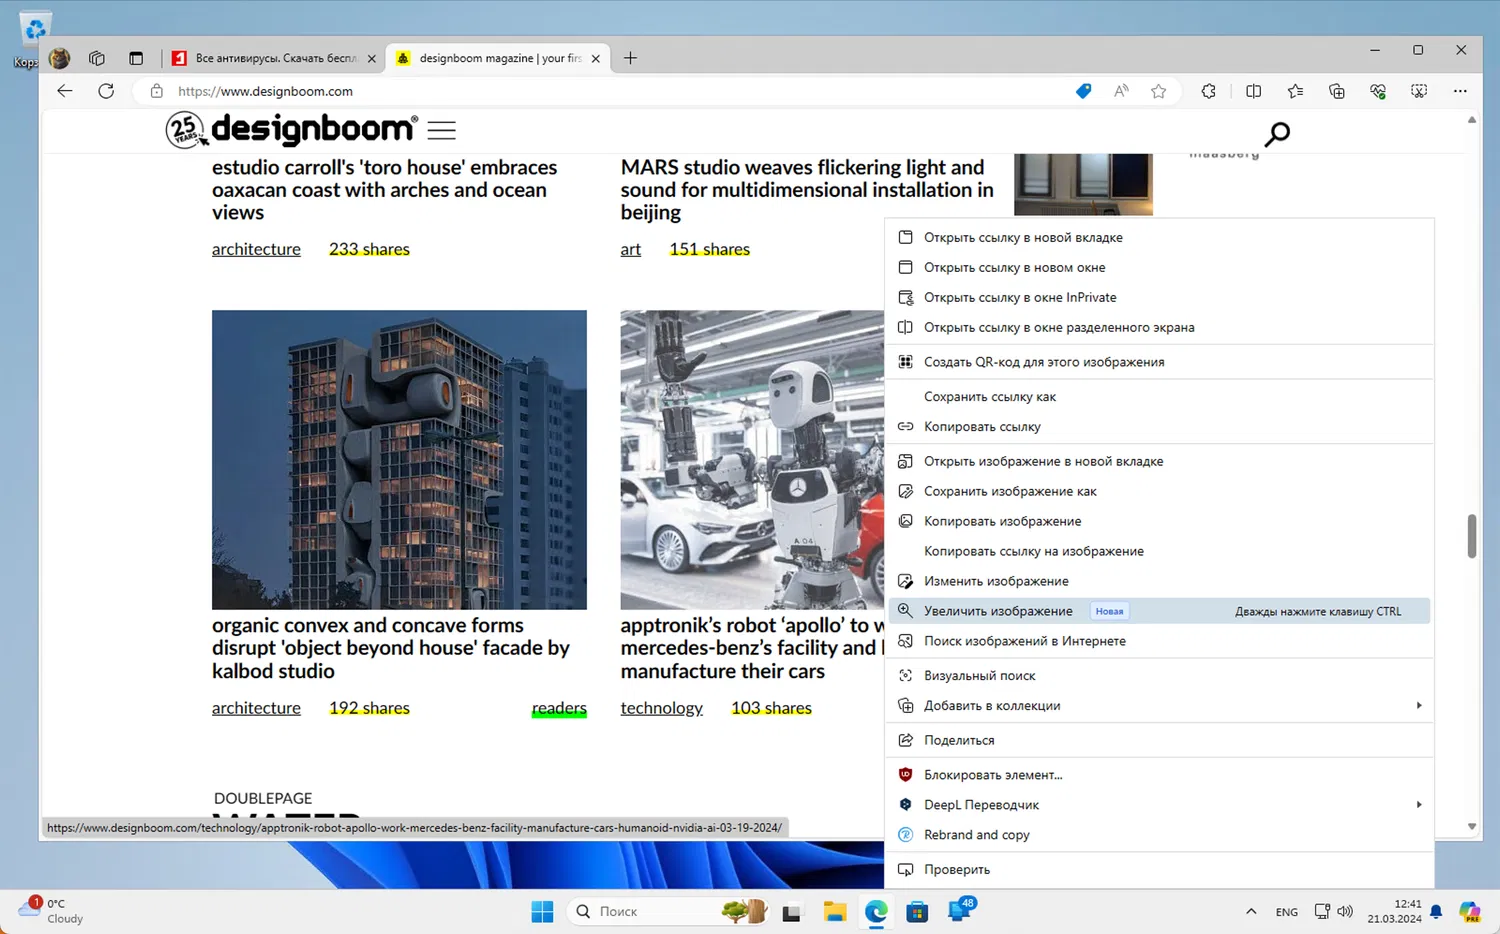This screenshot has width=1500, height=934.
Task: Follow the 'art' category link
Action: (631, 250)
